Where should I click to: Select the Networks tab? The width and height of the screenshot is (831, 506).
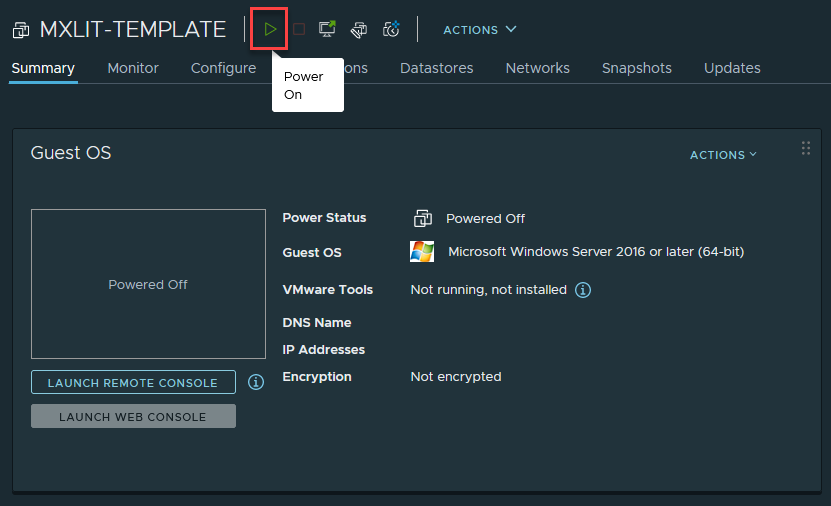pos(537,68)
